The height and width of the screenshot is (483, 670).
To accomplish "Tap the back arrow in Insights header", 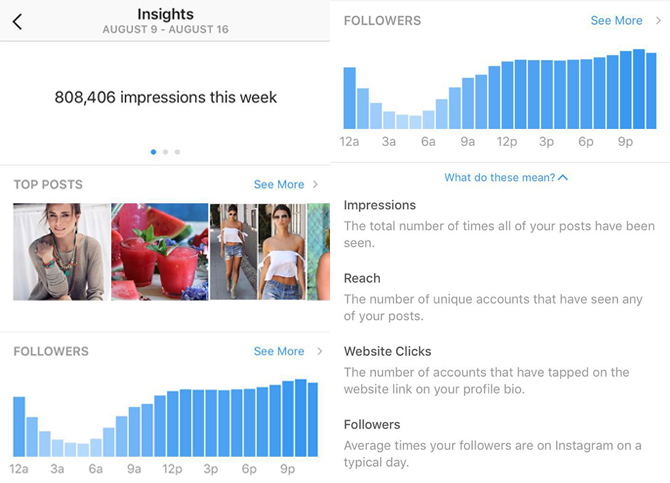I will [x=17, y=21].
